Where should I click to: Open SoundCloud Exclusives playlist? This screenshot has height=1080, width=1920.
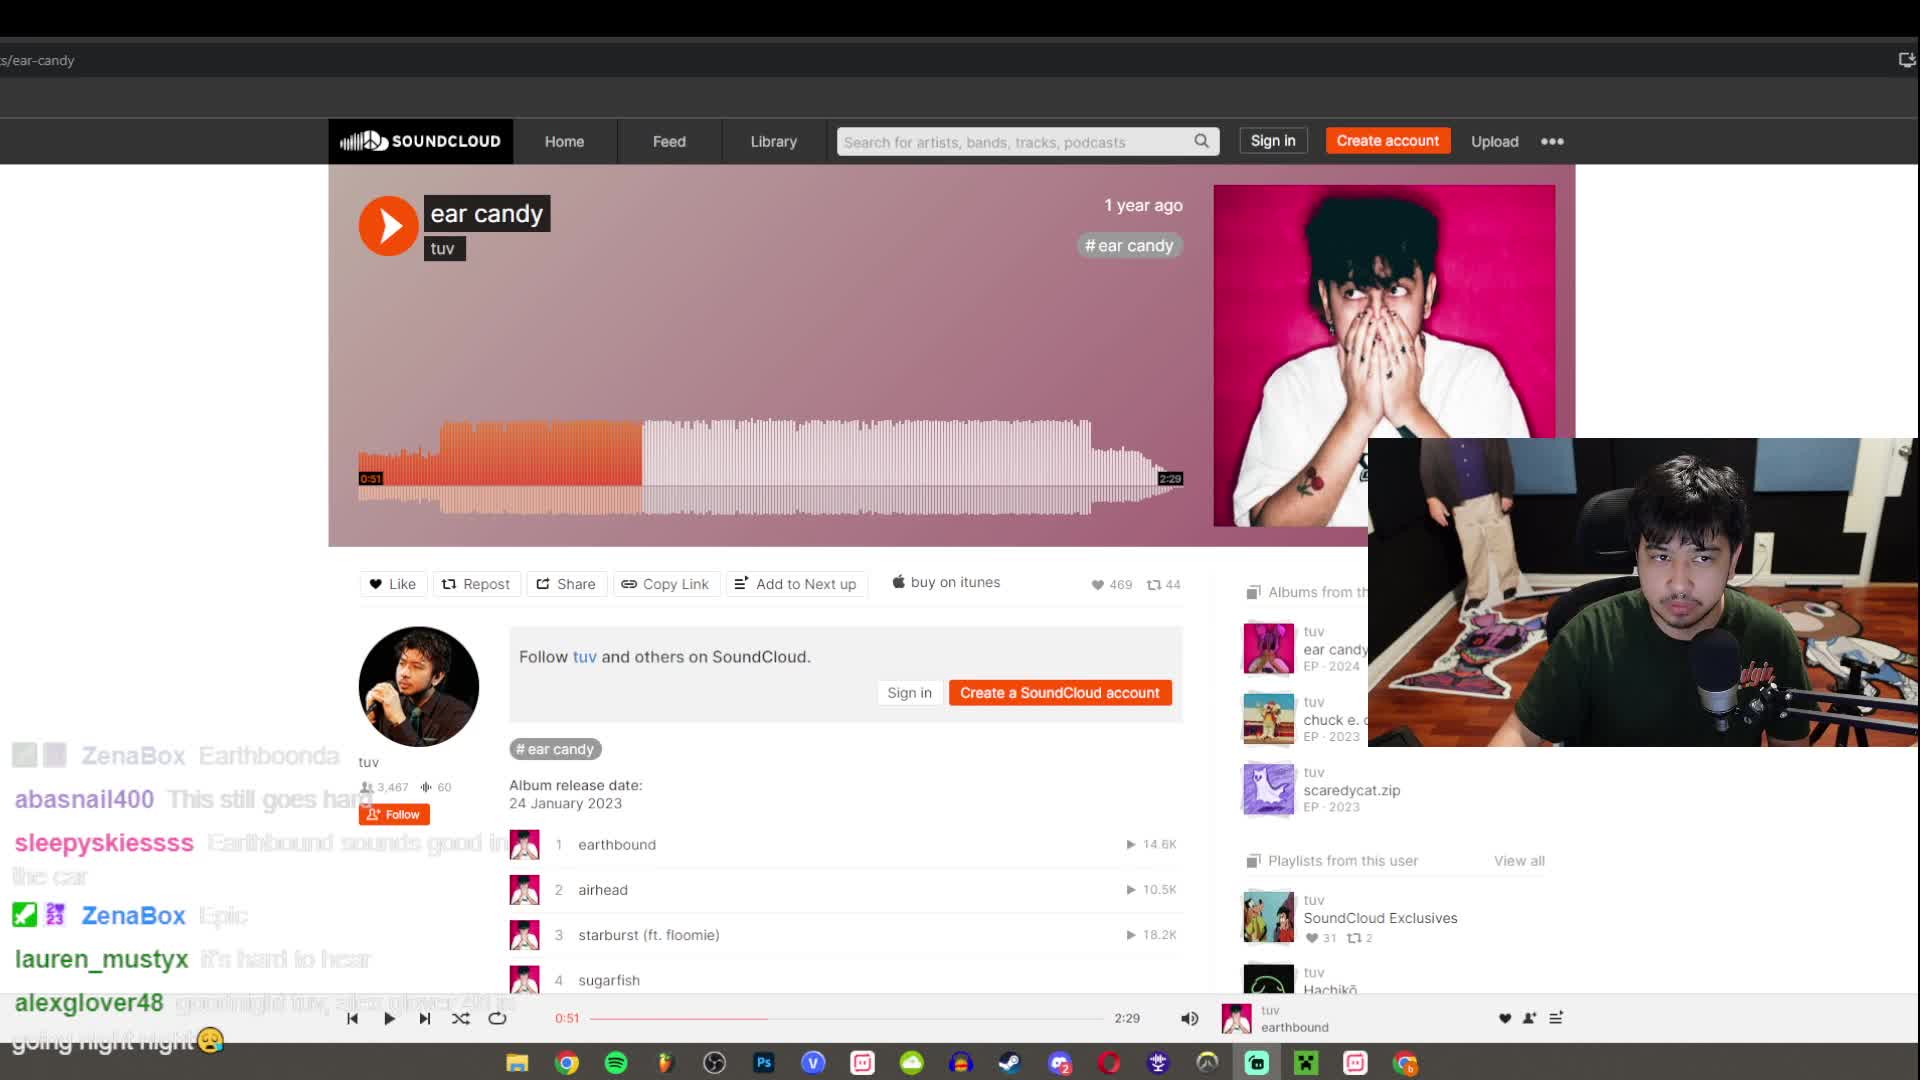coord(1380,918)
